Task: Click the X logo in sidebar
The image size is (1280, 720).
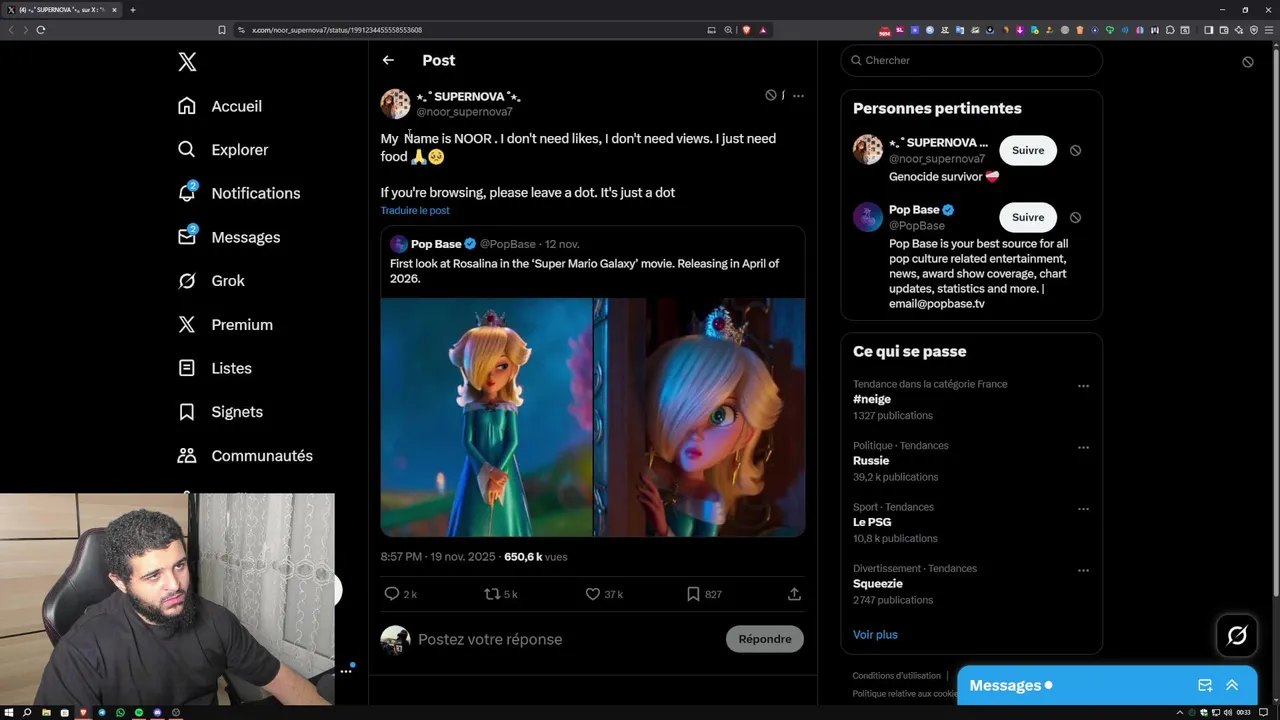Action: [x=187, y=62]
